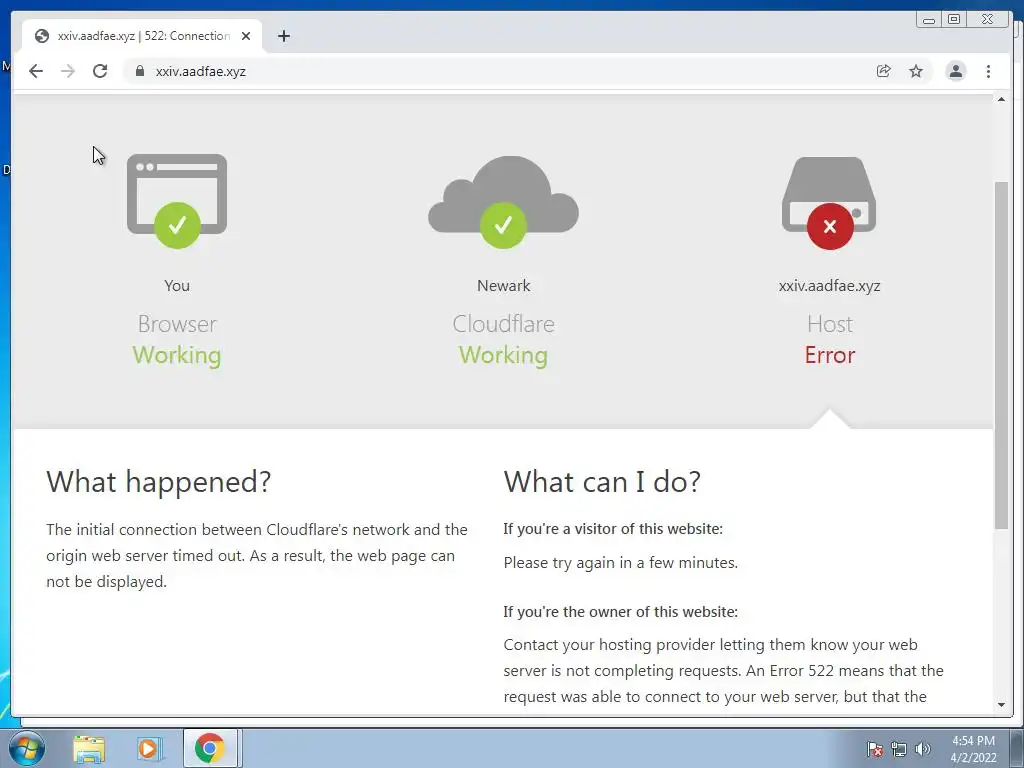This screenshot has height=768, width=1024.
Task: Click the red 'Error' status text
Action: pyautogui.click(x=829, y=355)
